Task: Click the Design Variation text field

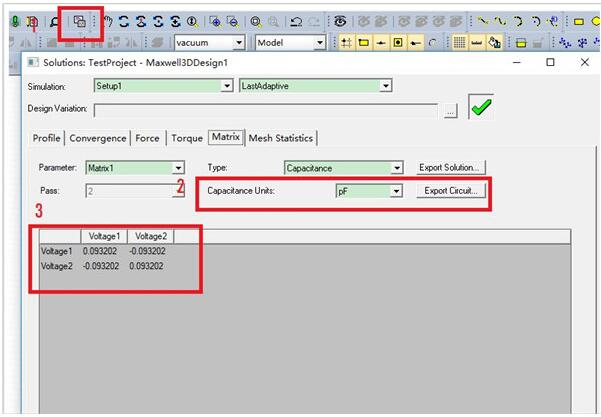Action: click(x=266, y=111)
